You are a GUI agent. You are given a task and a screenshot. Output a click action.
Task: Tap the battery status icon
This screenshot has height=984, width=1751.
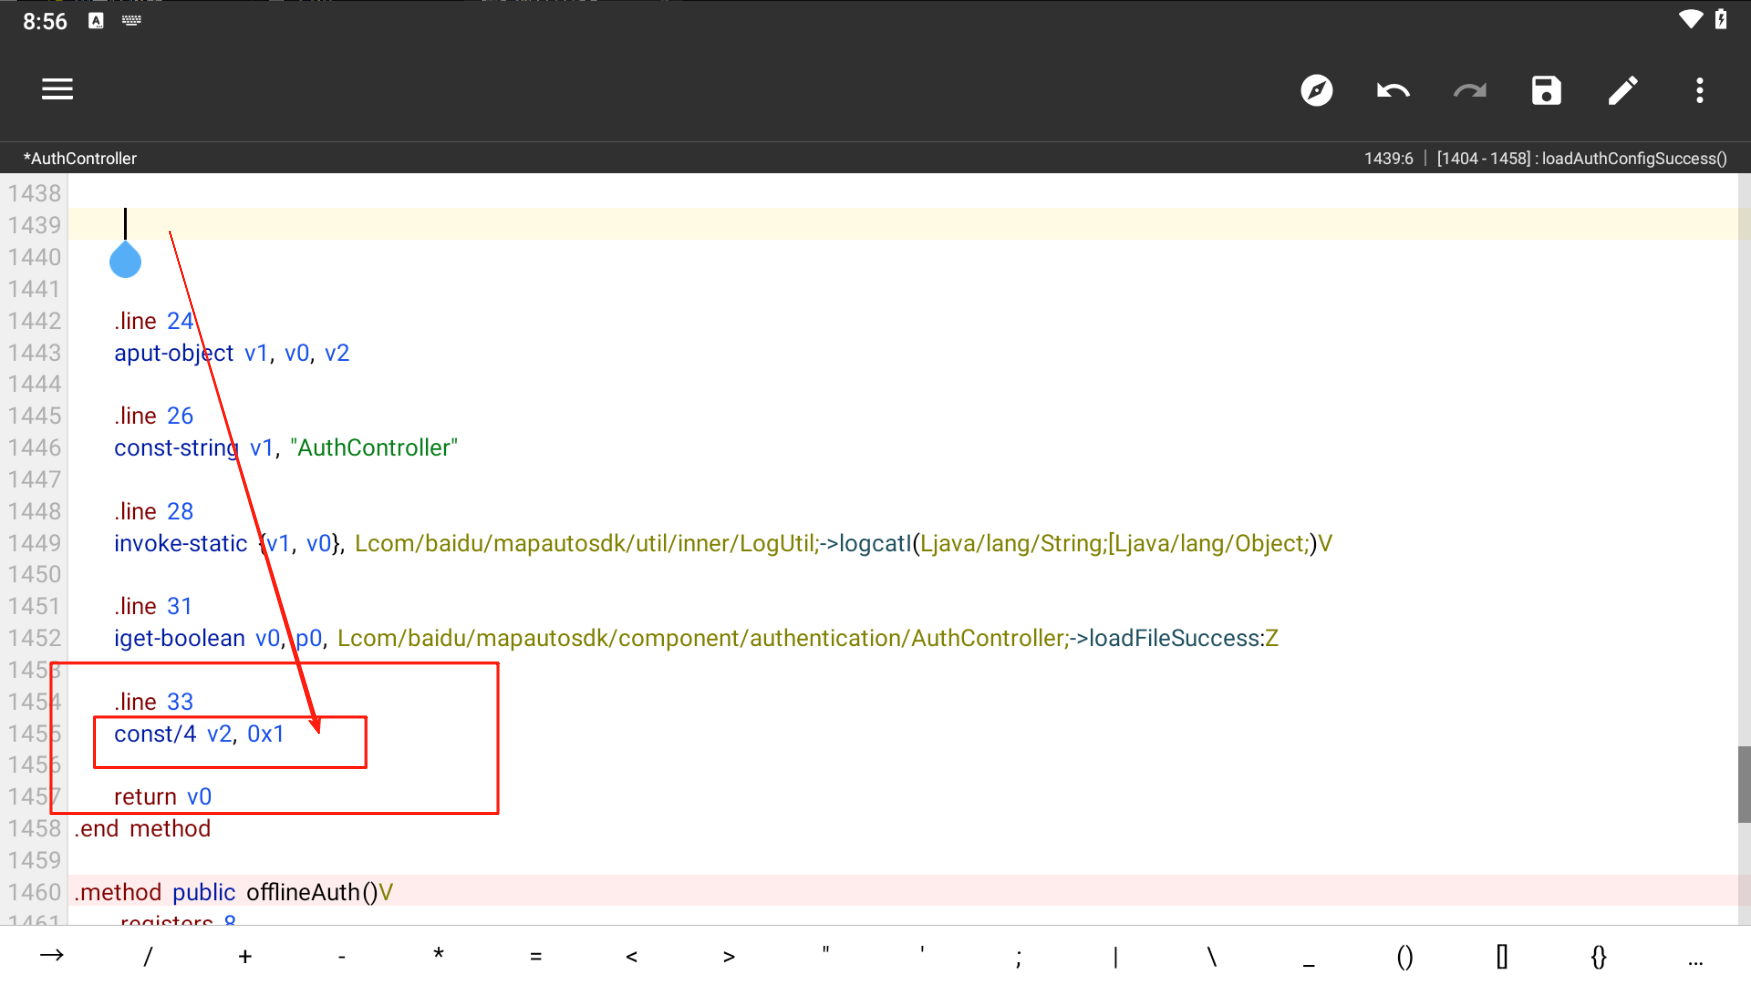pos(1721,19)
